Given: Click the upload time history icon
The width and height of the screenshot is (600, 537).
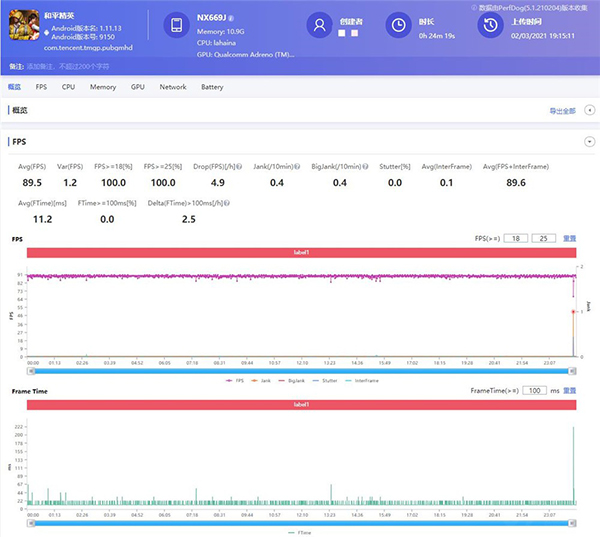Looking at the screenshot, I should [x=489, y=26].
